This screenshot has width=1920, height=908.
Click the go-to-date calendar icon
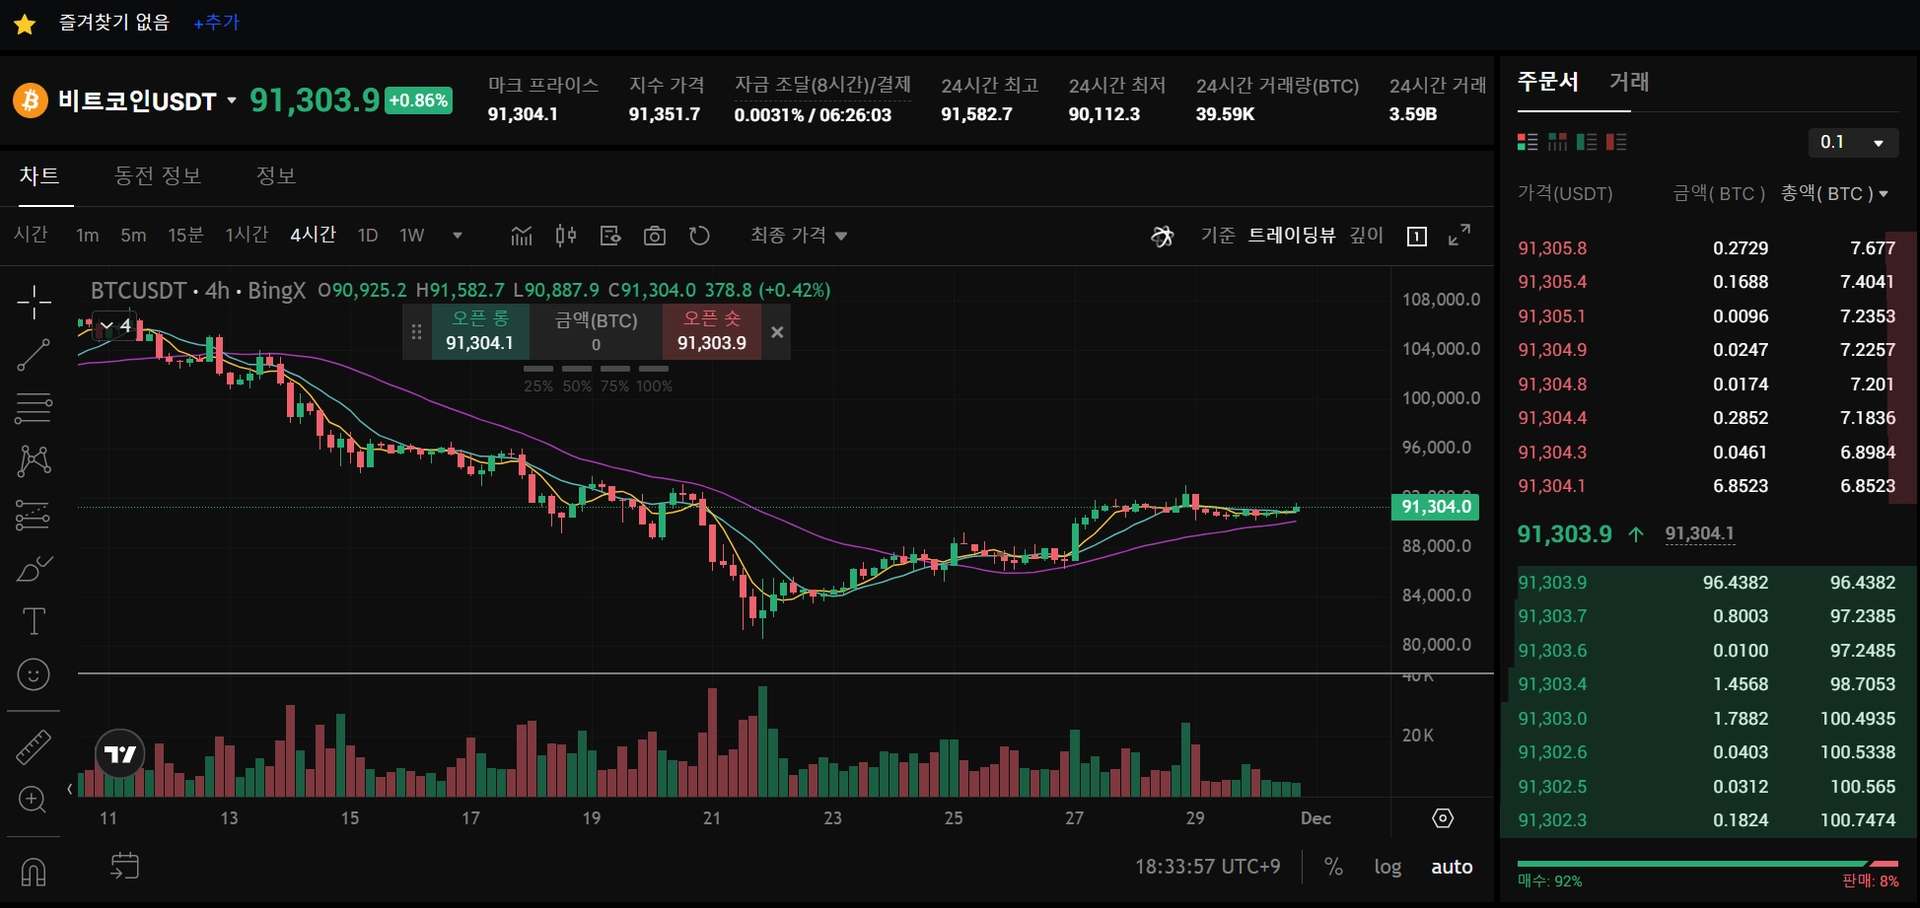pos(125,866)
